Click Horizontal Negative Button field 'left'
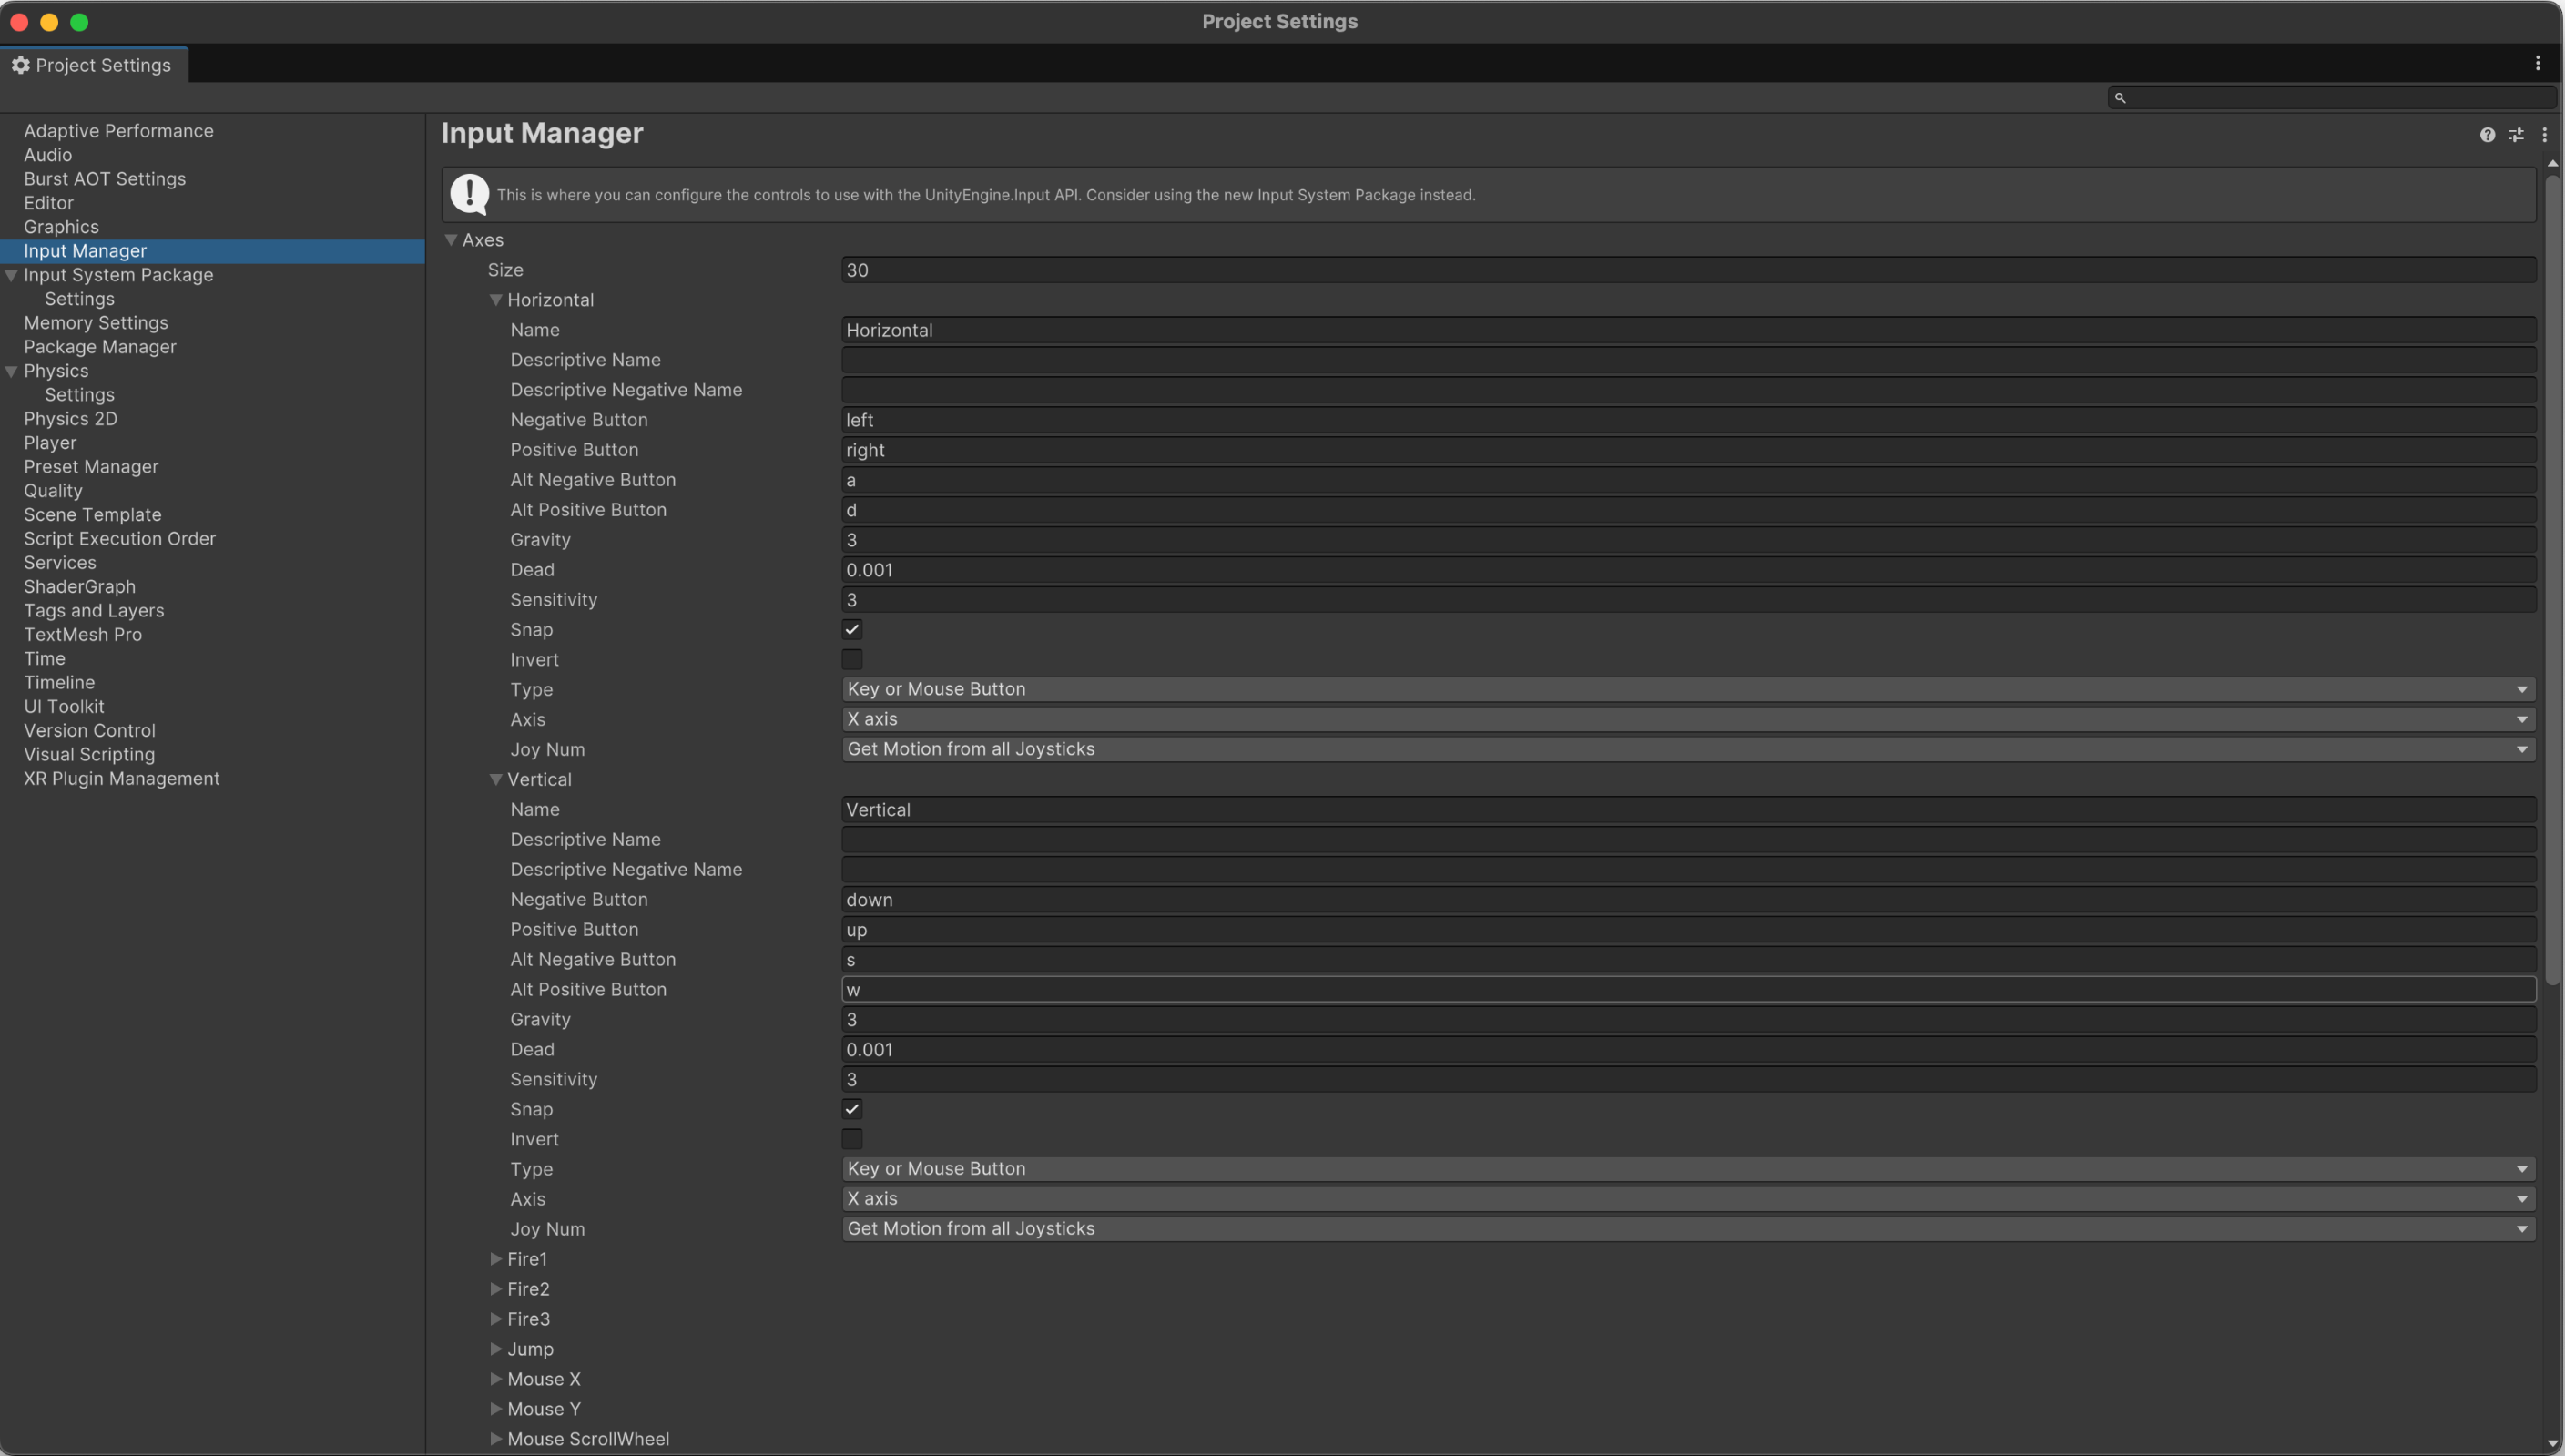Viewport: 2565px width, 1456px height. pyautogui.click(x=1688, y=420)
